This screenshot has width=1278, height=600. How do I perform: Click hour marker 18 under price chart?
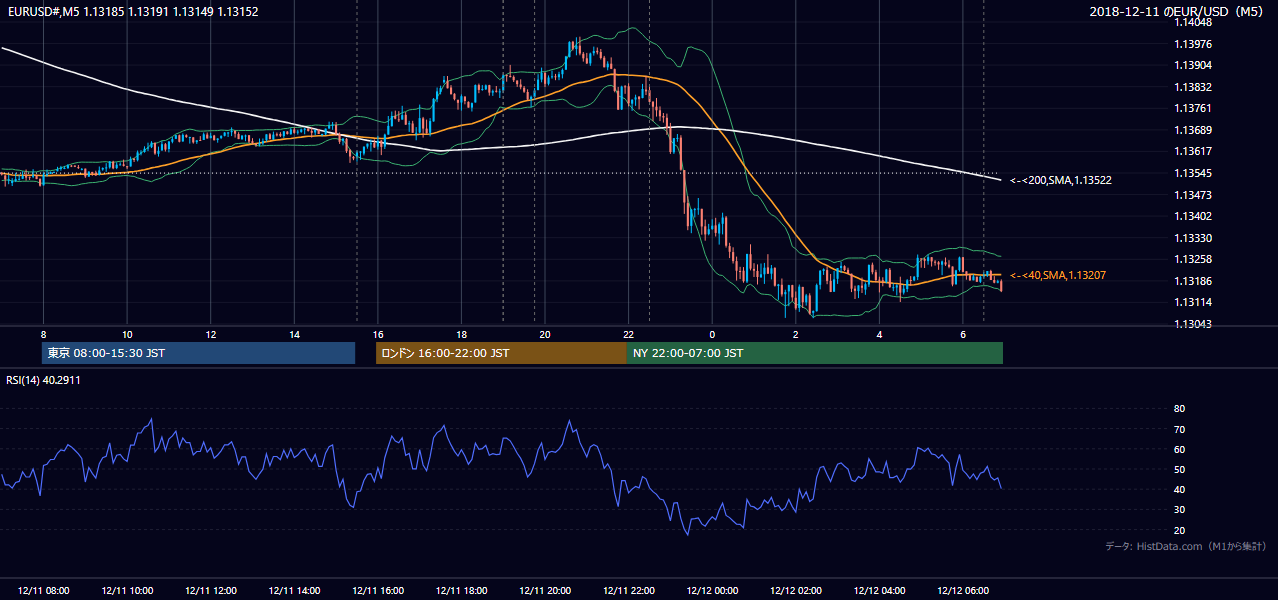pyautogui.click(x=461, y=334)
